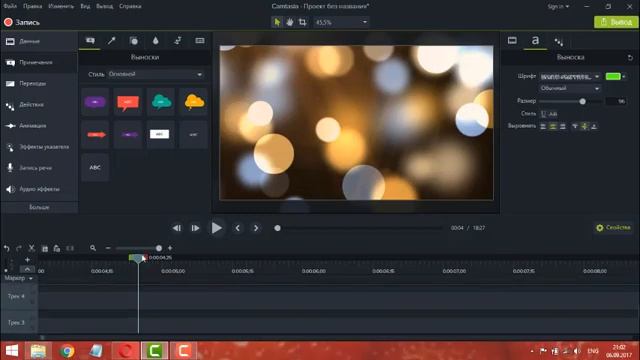Switch to text properties 'a' tab
640x360 pixels.
coord(535,40)
